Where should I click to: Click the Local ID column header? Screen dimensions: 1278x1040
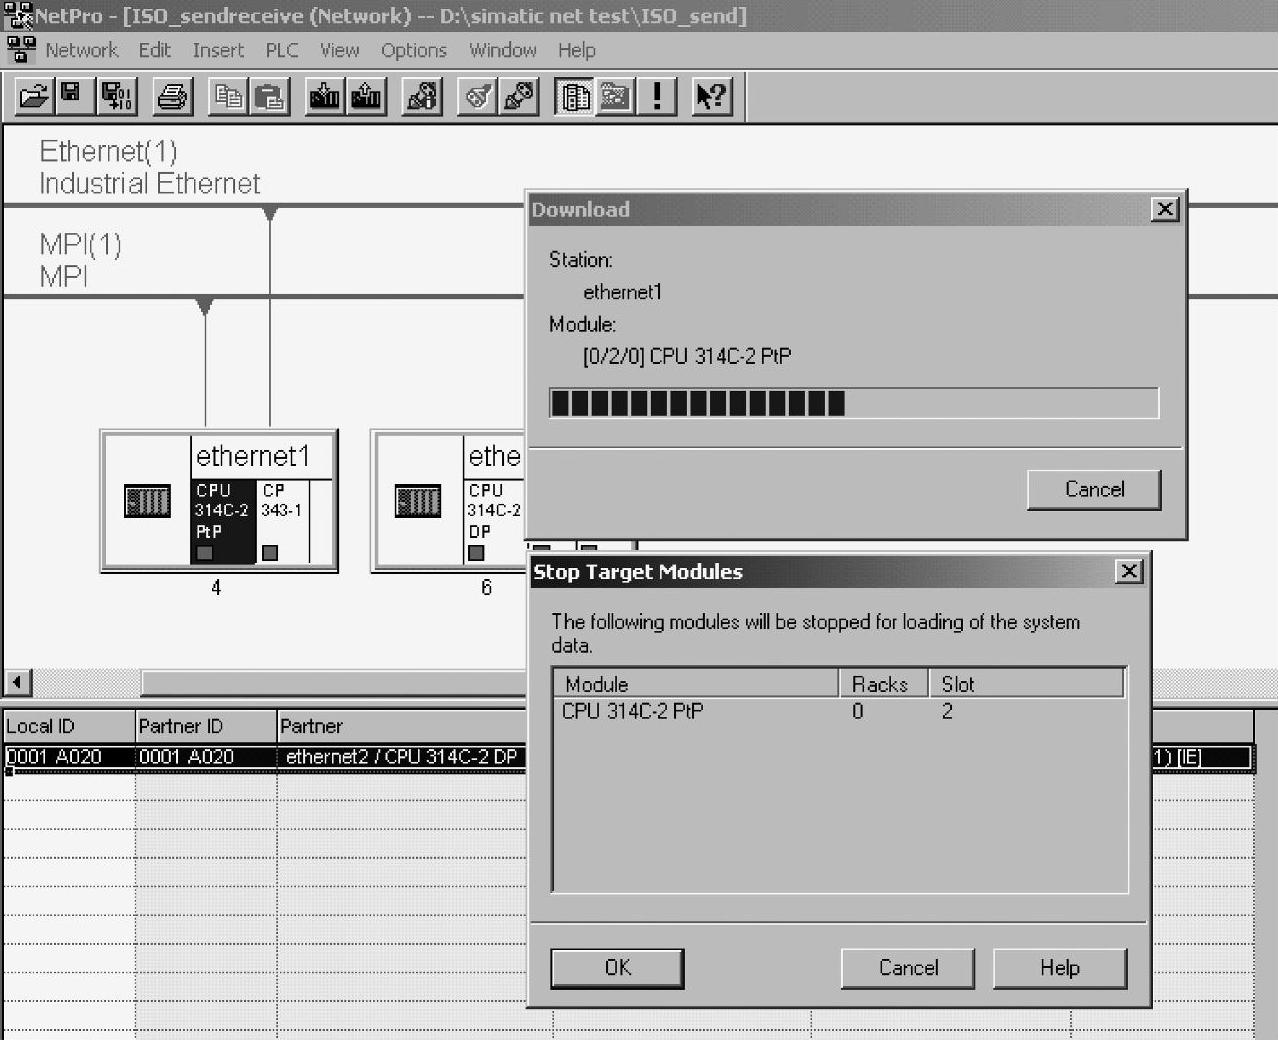pyautogui.click(x=69, y=726)
